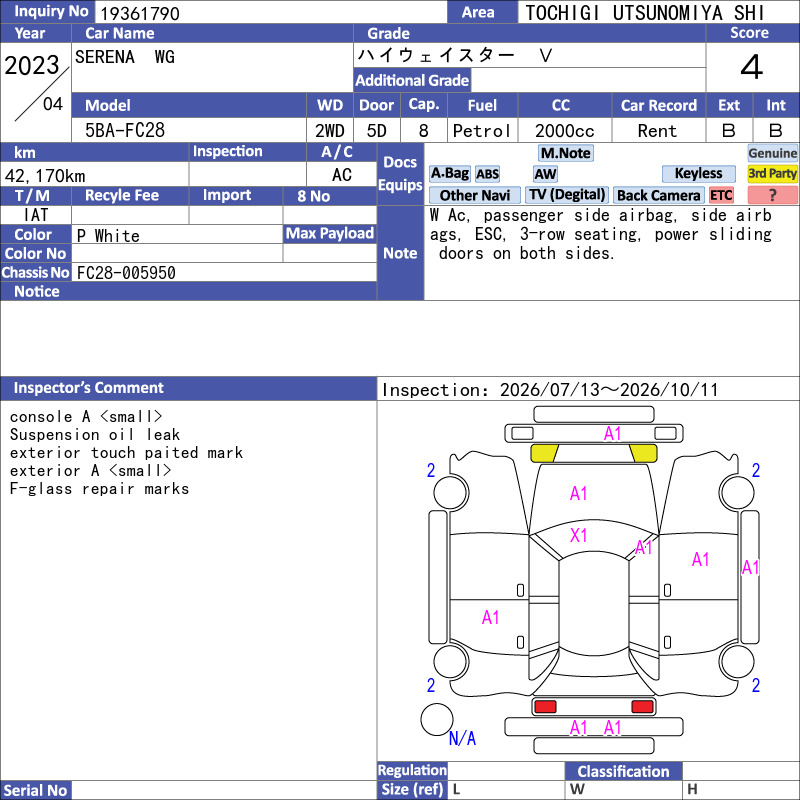
Task: Click the red ETC badge
Action: click(721, 195)
